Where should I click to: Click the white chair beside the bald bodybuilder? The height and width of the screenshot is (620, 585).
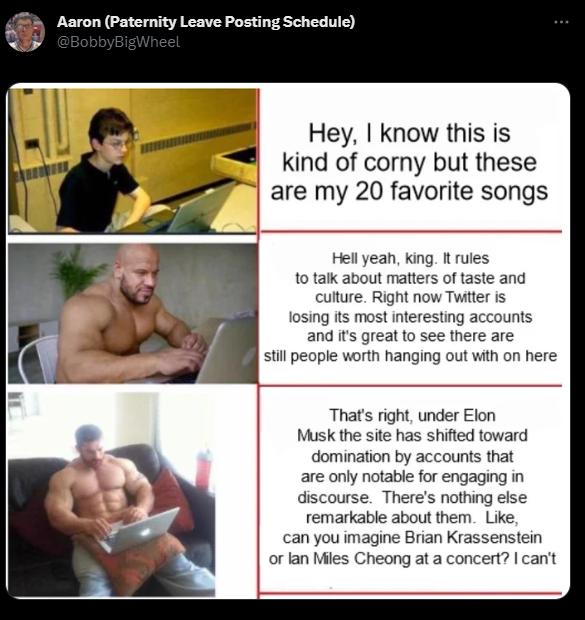tap(38, 360)
